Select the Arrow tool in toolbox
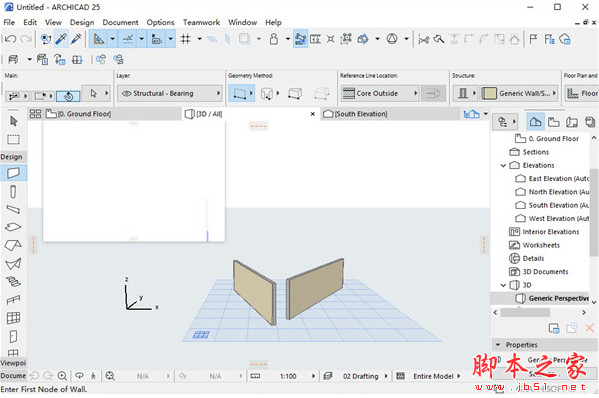Image resolution: width=599 pixels, height=398 pixels. point(13,121)
